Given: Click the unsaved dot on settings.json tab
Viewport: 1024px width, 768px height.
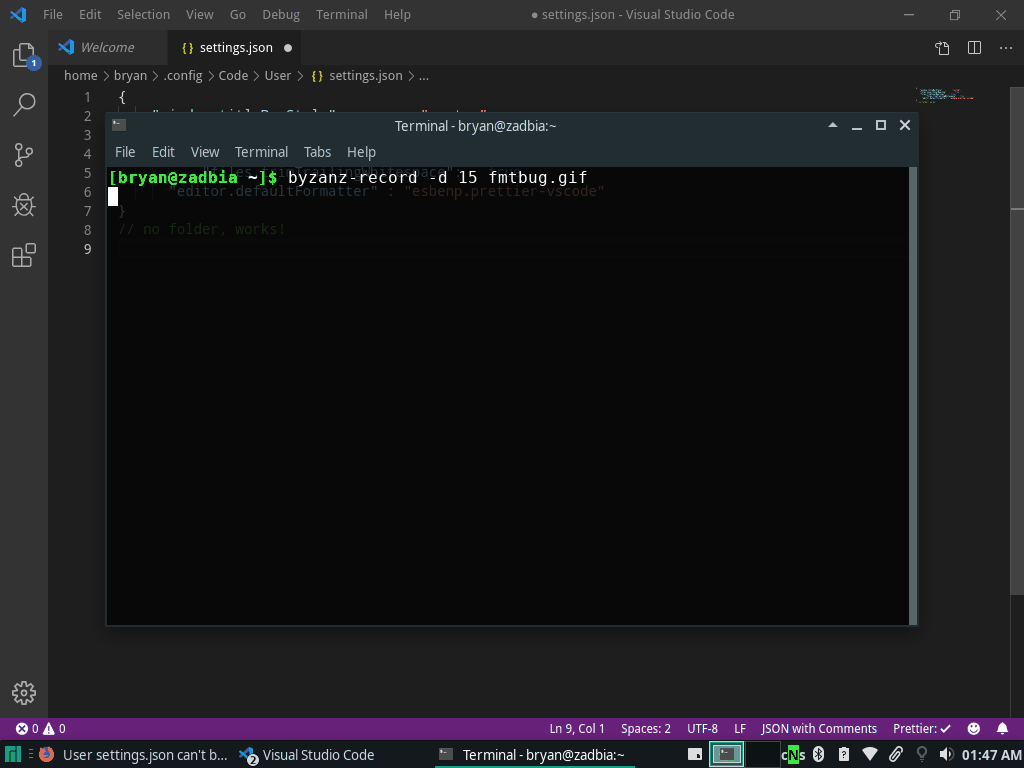Looking at the screenshot, I should tap(288, 48).
